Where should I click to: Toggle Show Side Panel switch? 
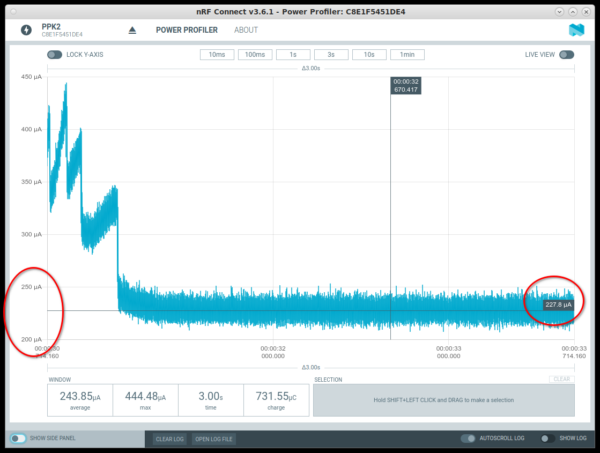18,438
